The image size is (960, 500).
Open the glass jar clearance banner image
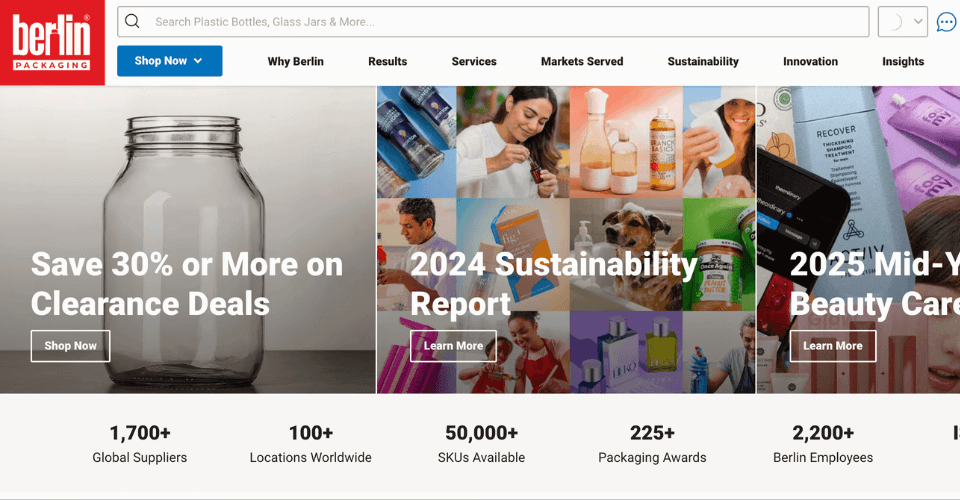pyautogui.click(x=188, y=170)
